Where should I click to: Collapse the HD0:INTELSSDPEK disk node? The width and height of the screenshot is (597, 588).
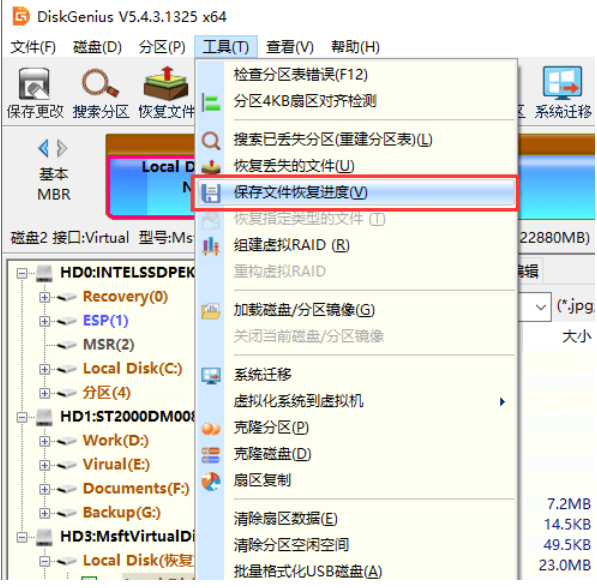[22, 273]
